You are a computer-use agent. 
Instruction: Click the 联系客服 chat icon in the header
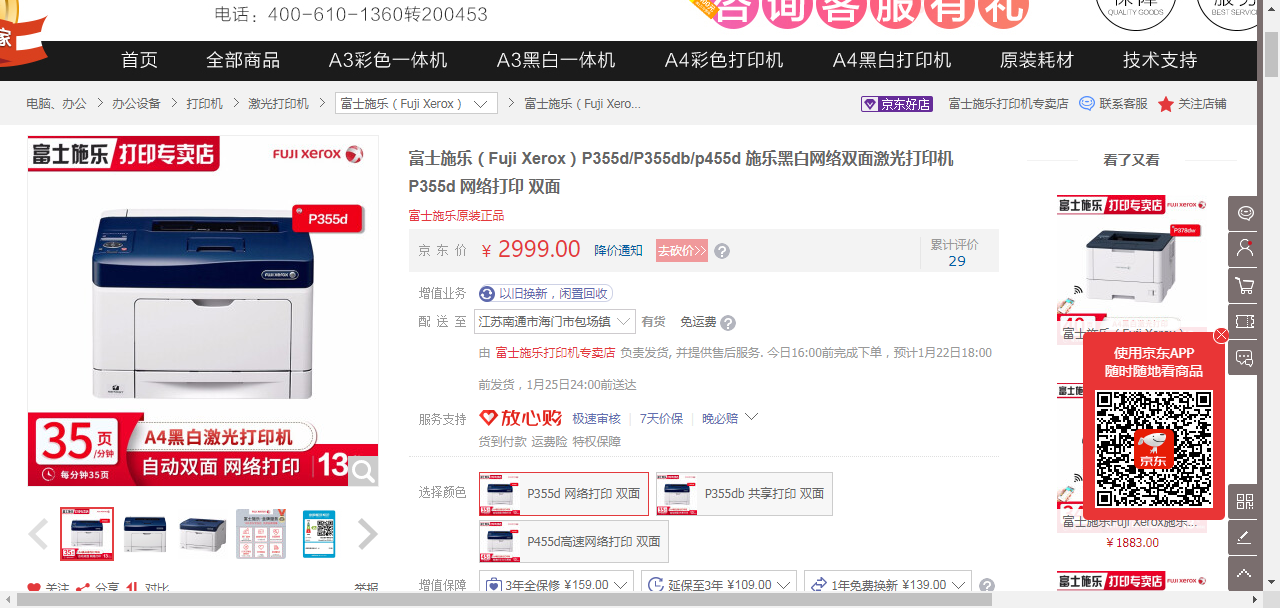point(1087,103)
